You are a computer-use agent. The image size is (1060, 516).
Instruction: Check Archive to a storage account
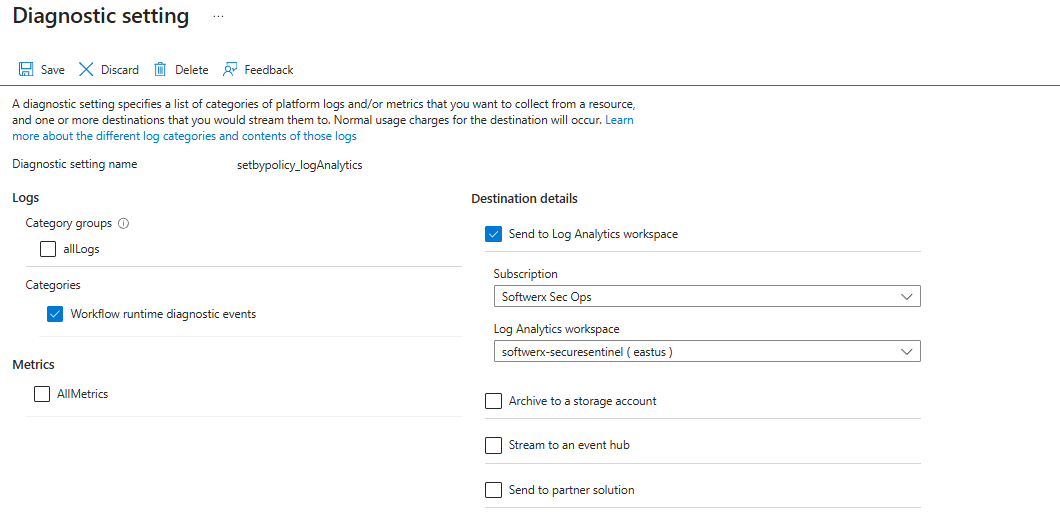click(493, 401)
